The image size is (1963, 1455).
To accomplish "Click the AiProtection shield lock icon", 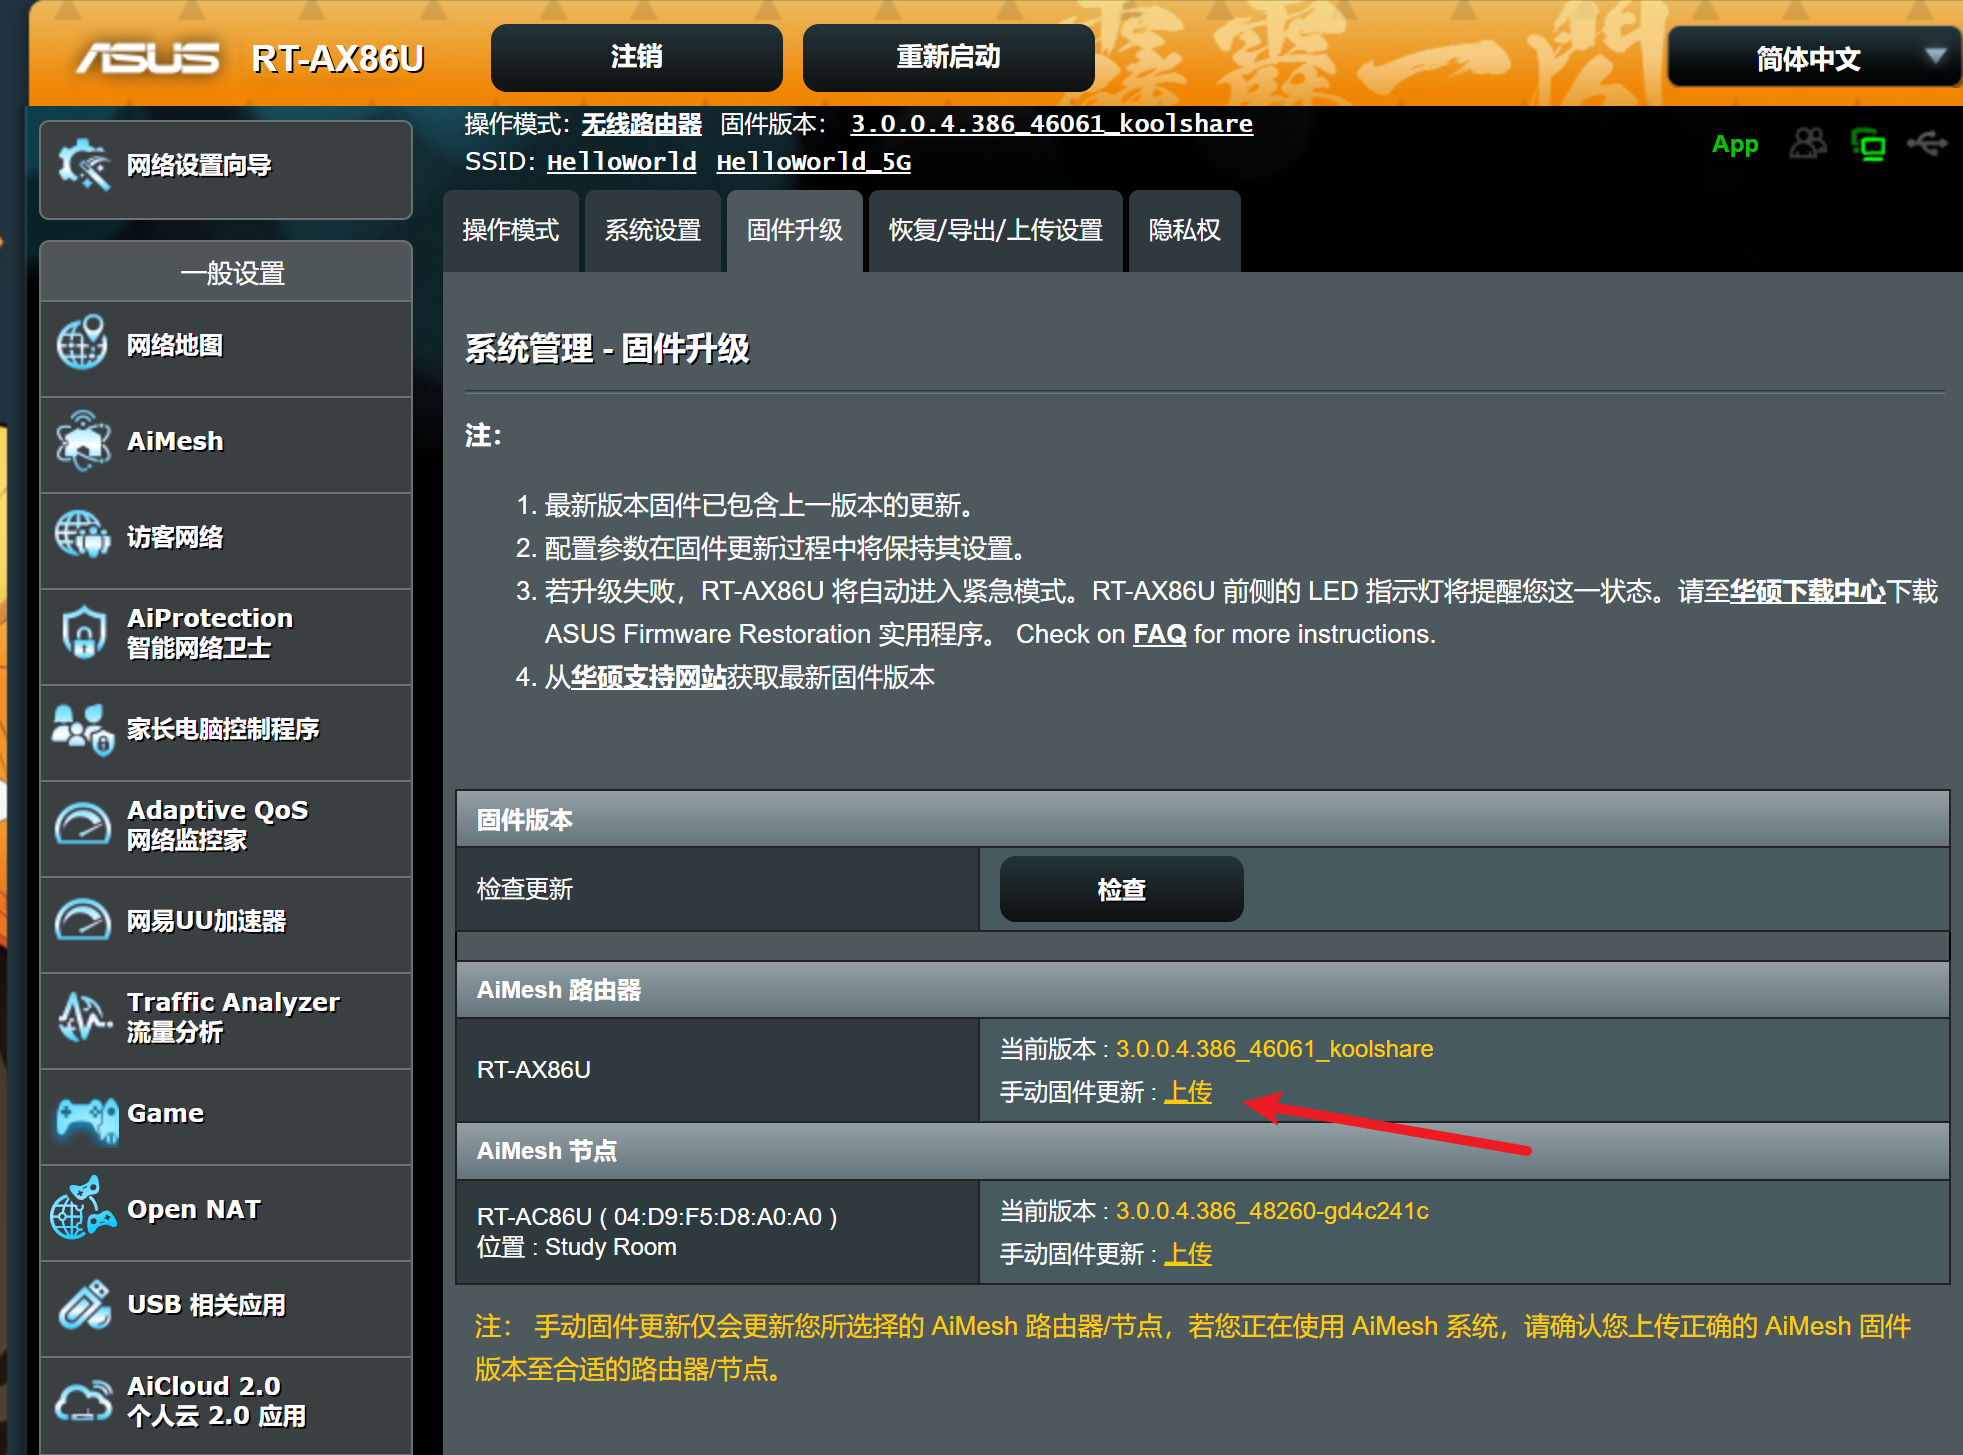I will pyautogui.click(x=84, y=632).
